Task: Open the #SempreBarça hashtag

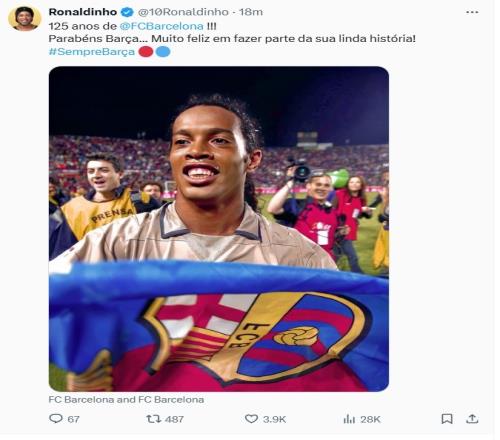Action: (x=92, y=52)
